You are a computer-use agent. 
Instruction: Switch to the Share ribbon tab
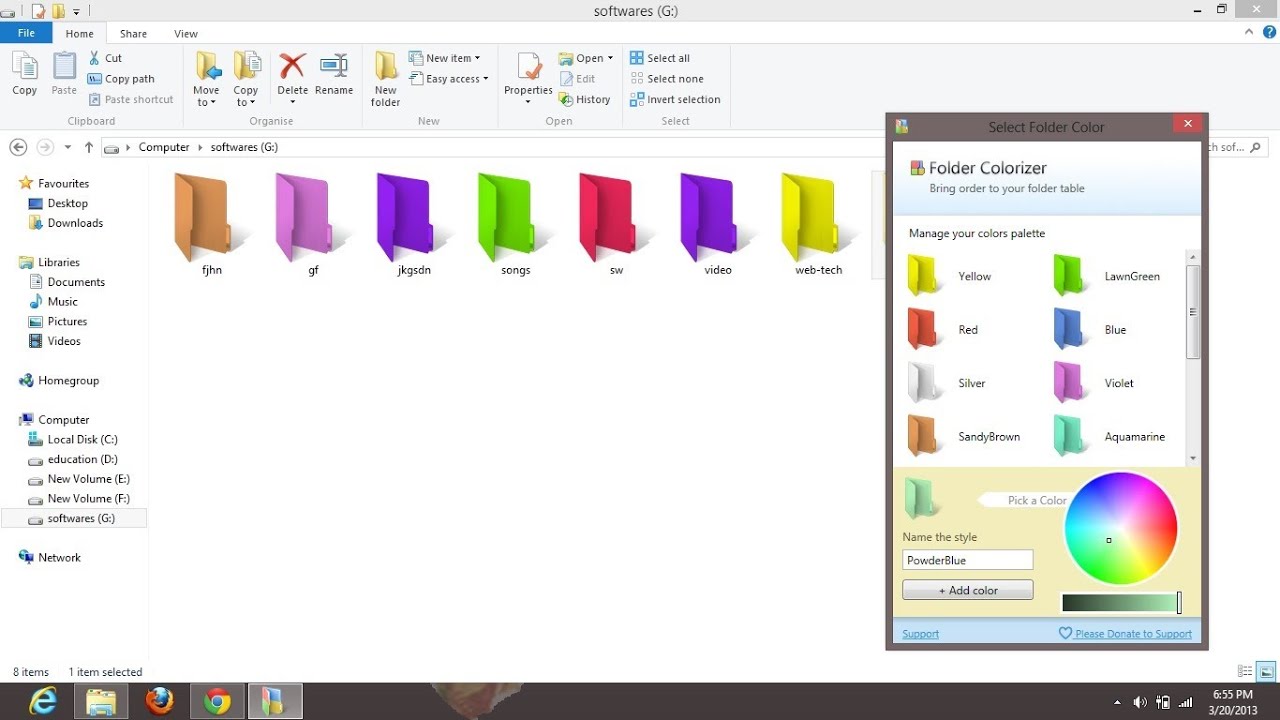click(133, 33)
